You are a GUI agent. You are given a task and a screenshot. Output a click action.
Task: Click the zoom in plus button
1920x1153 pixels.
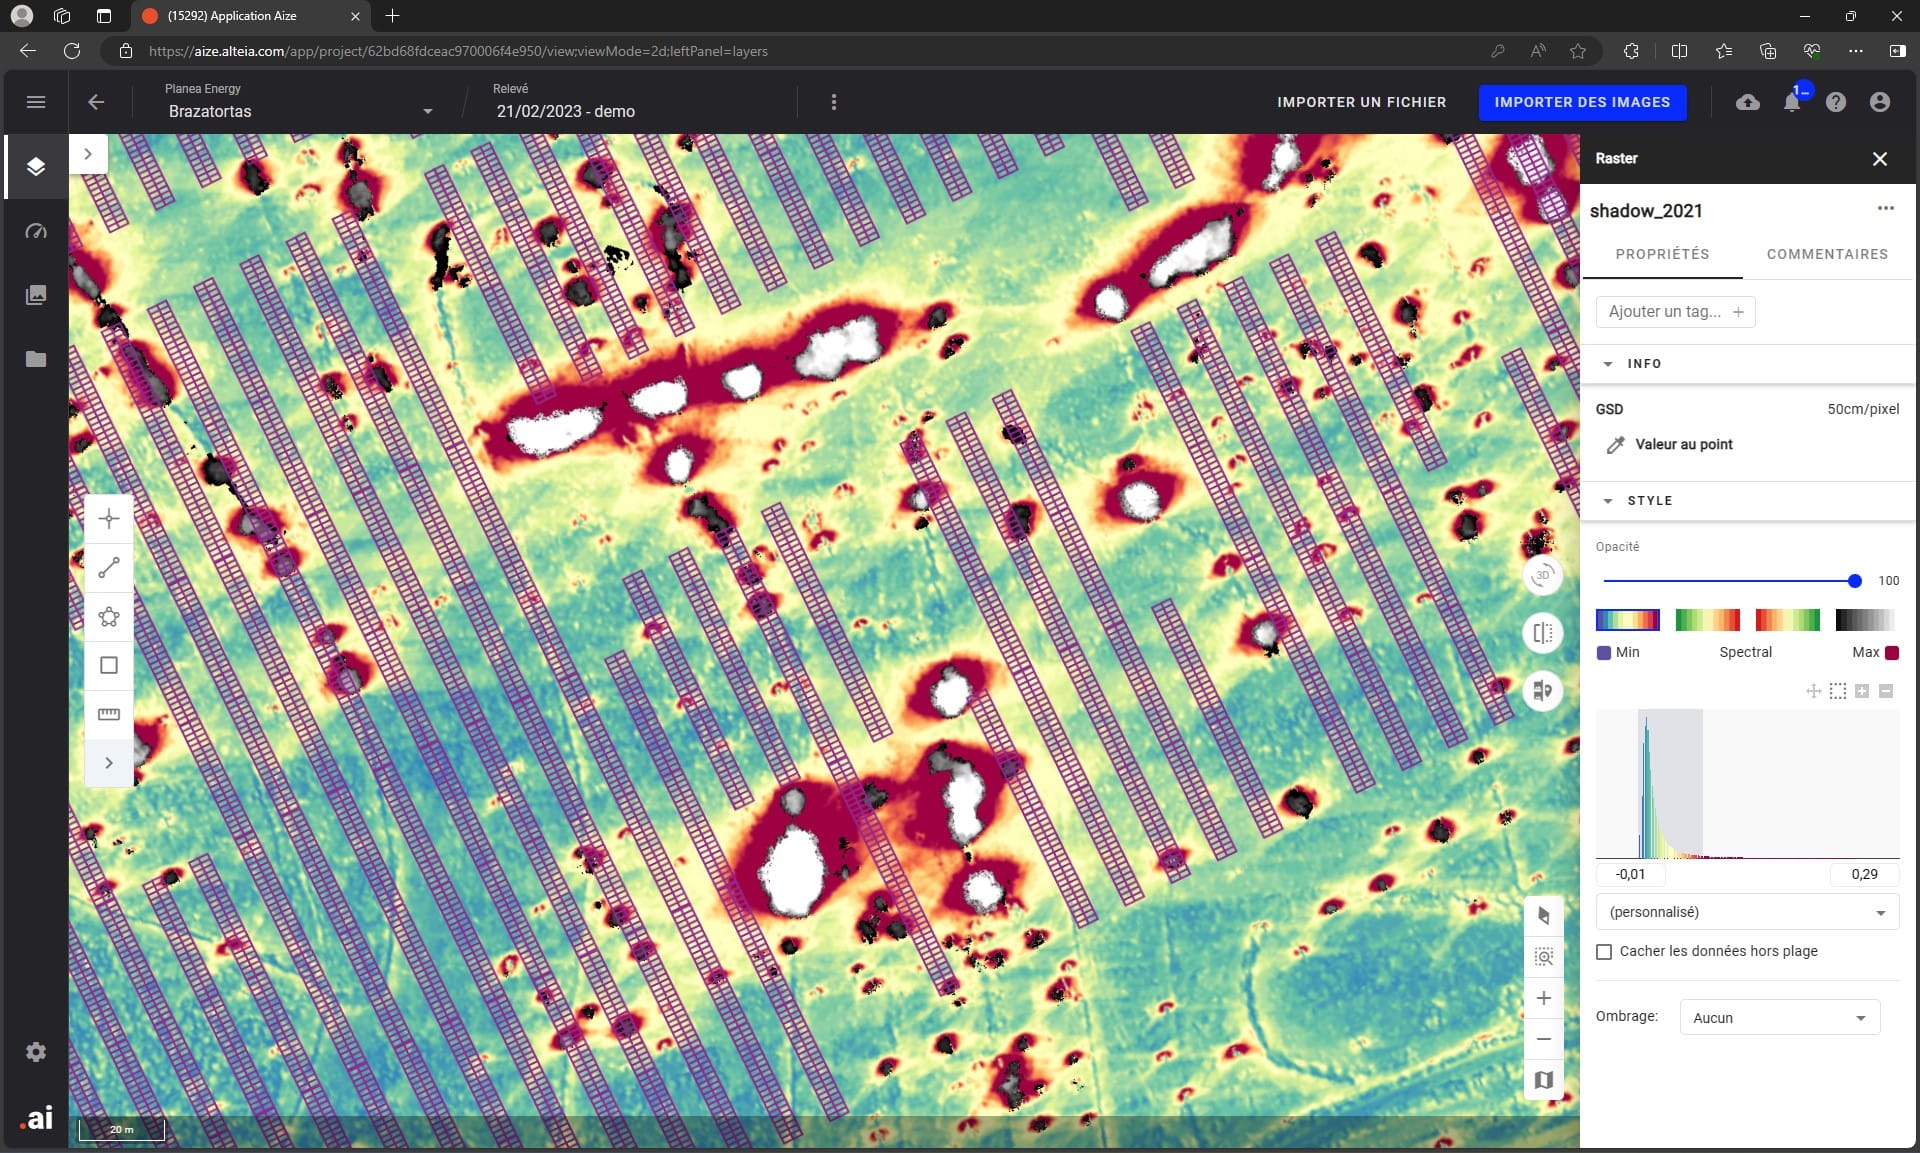[x=1543, y=998]
